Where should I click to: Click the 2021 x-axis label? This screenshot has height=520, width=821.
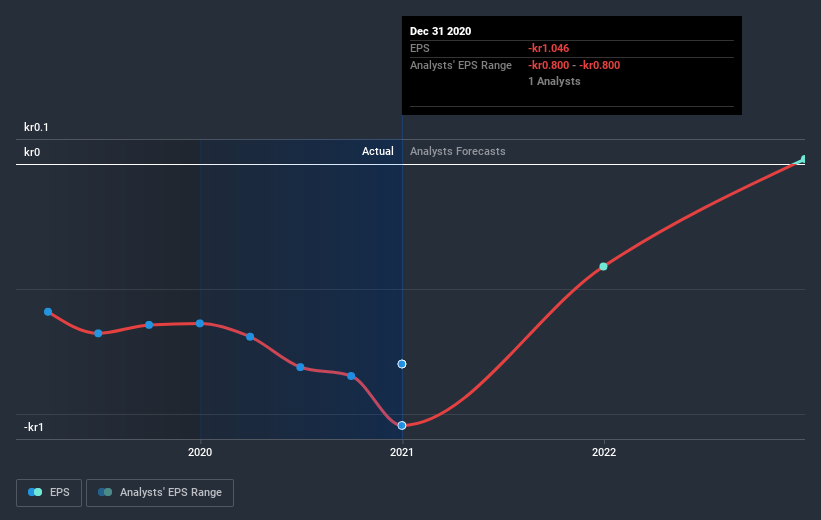coord(402,452)
